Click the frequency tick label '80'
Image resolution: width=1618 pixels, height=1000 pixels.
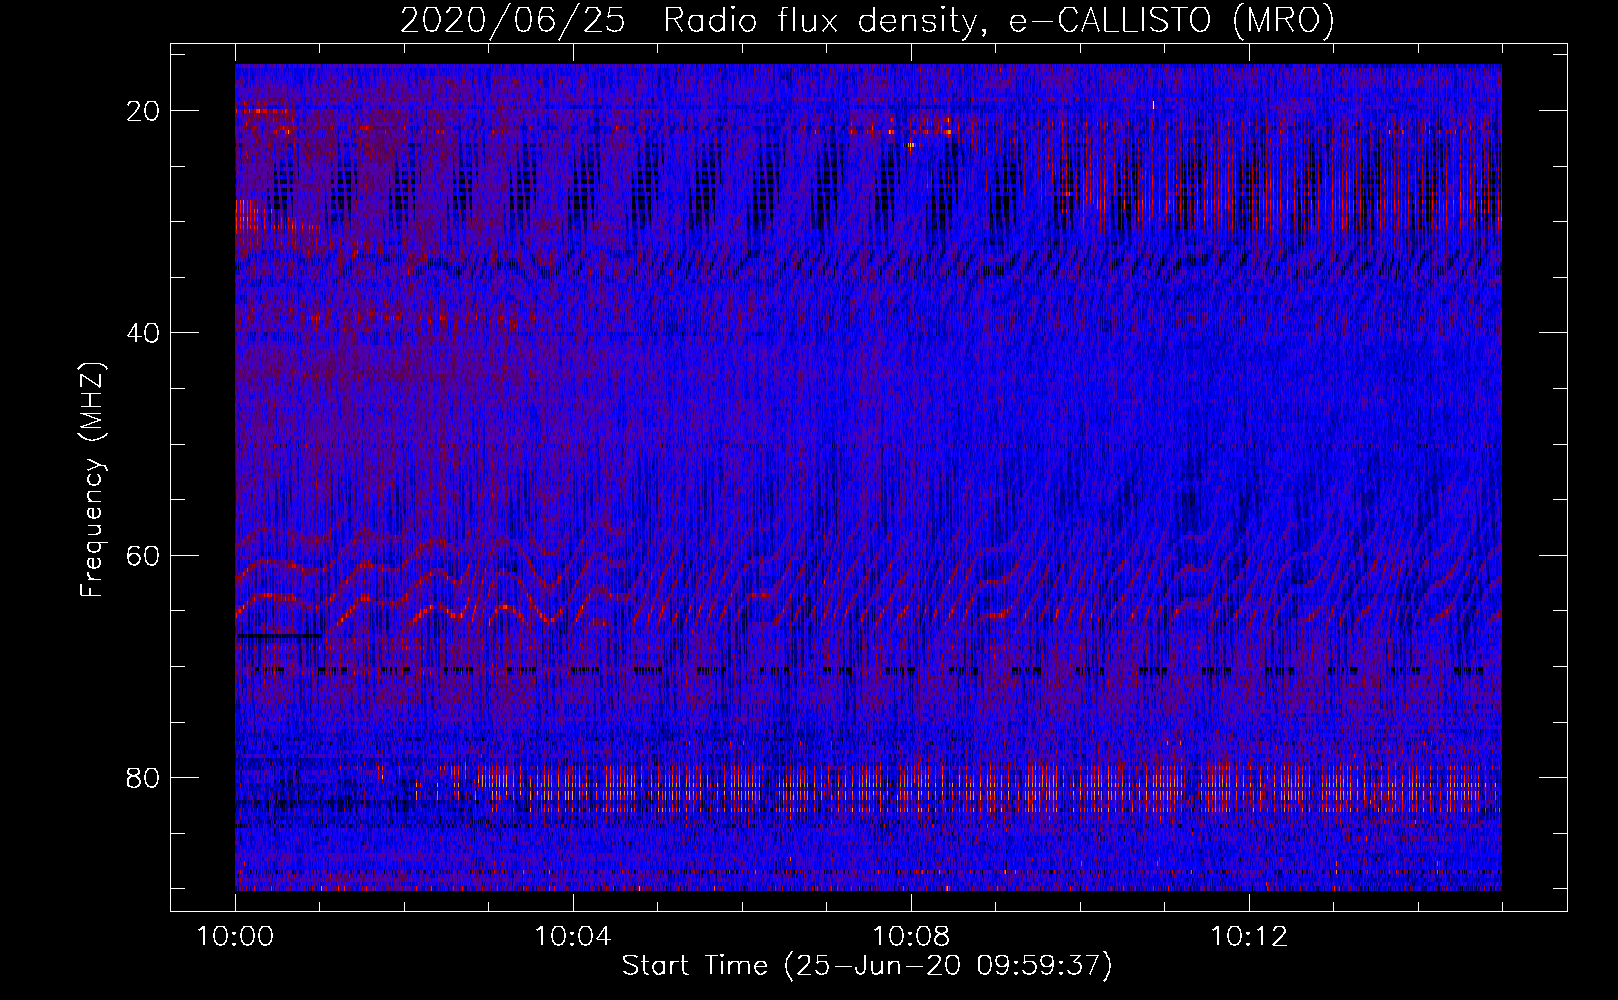tap(144, 777)
